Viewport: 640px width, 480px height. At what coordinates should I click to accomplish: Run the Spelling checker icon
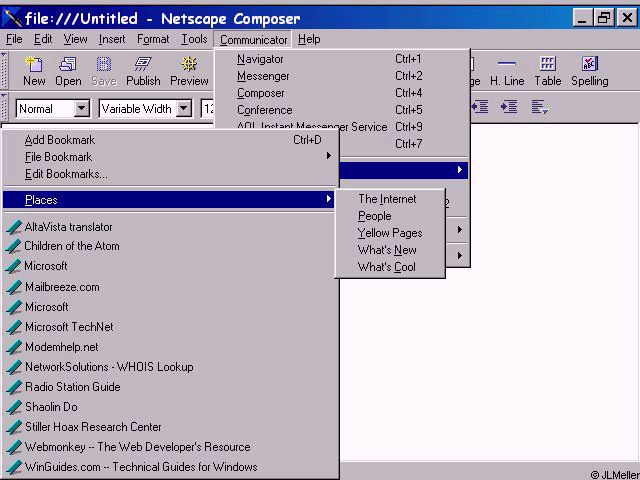click(589, 64)
